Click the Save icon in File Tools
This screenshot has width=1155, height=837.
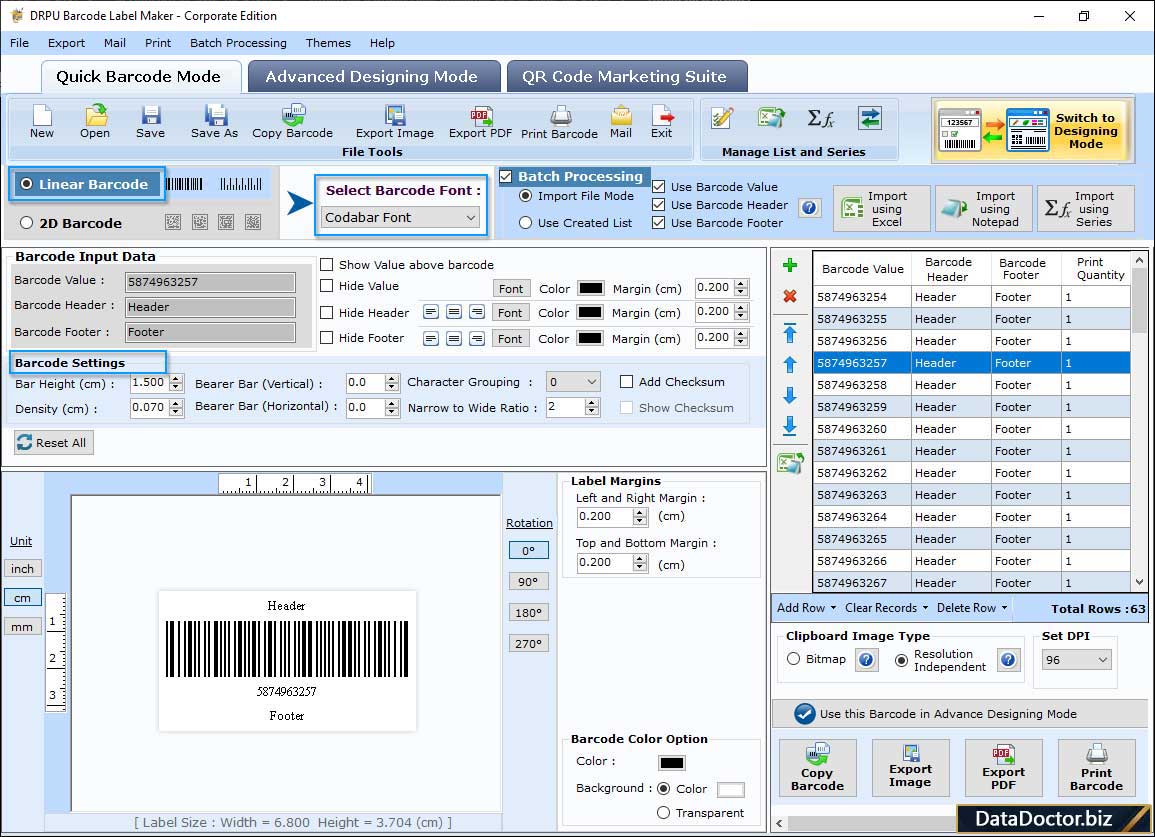150,122
